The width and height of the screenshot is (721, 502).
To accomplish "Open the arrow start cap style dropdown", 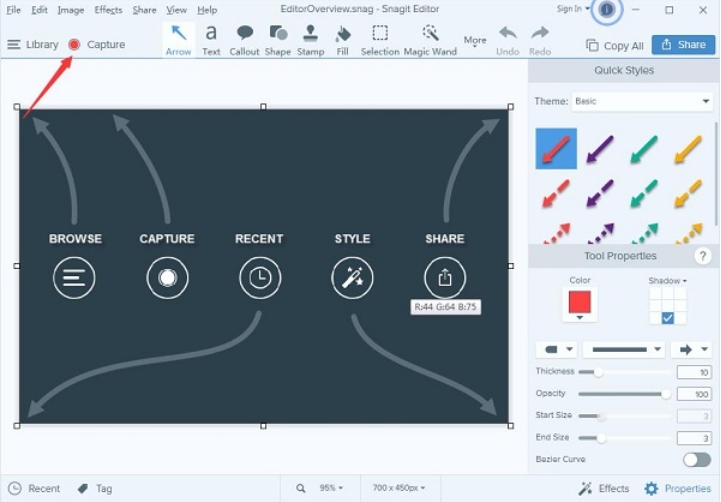I will pos(557,349).
